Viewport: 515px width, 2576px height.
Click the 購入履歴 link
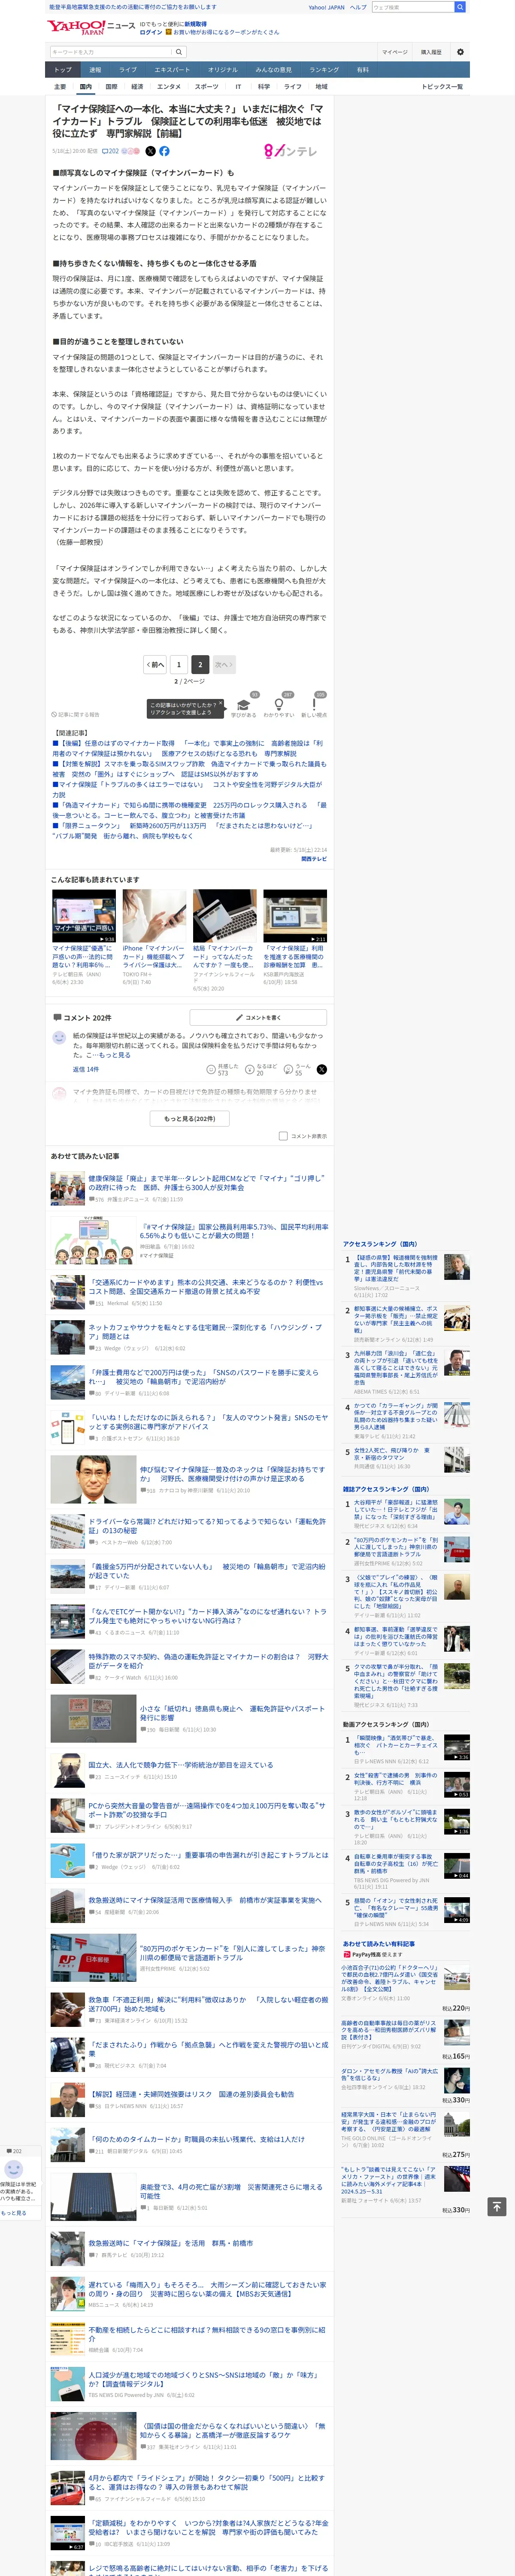(x=431, y=52)
